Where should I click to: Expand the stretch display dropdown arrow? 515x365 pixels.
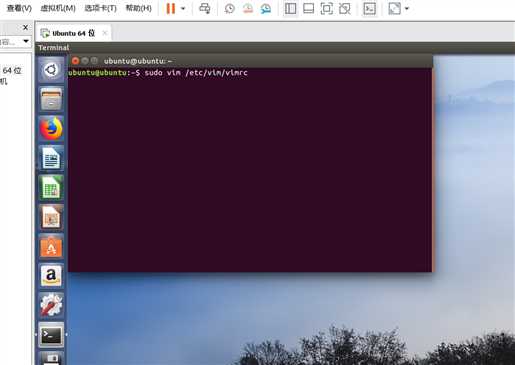pos(407,8)
